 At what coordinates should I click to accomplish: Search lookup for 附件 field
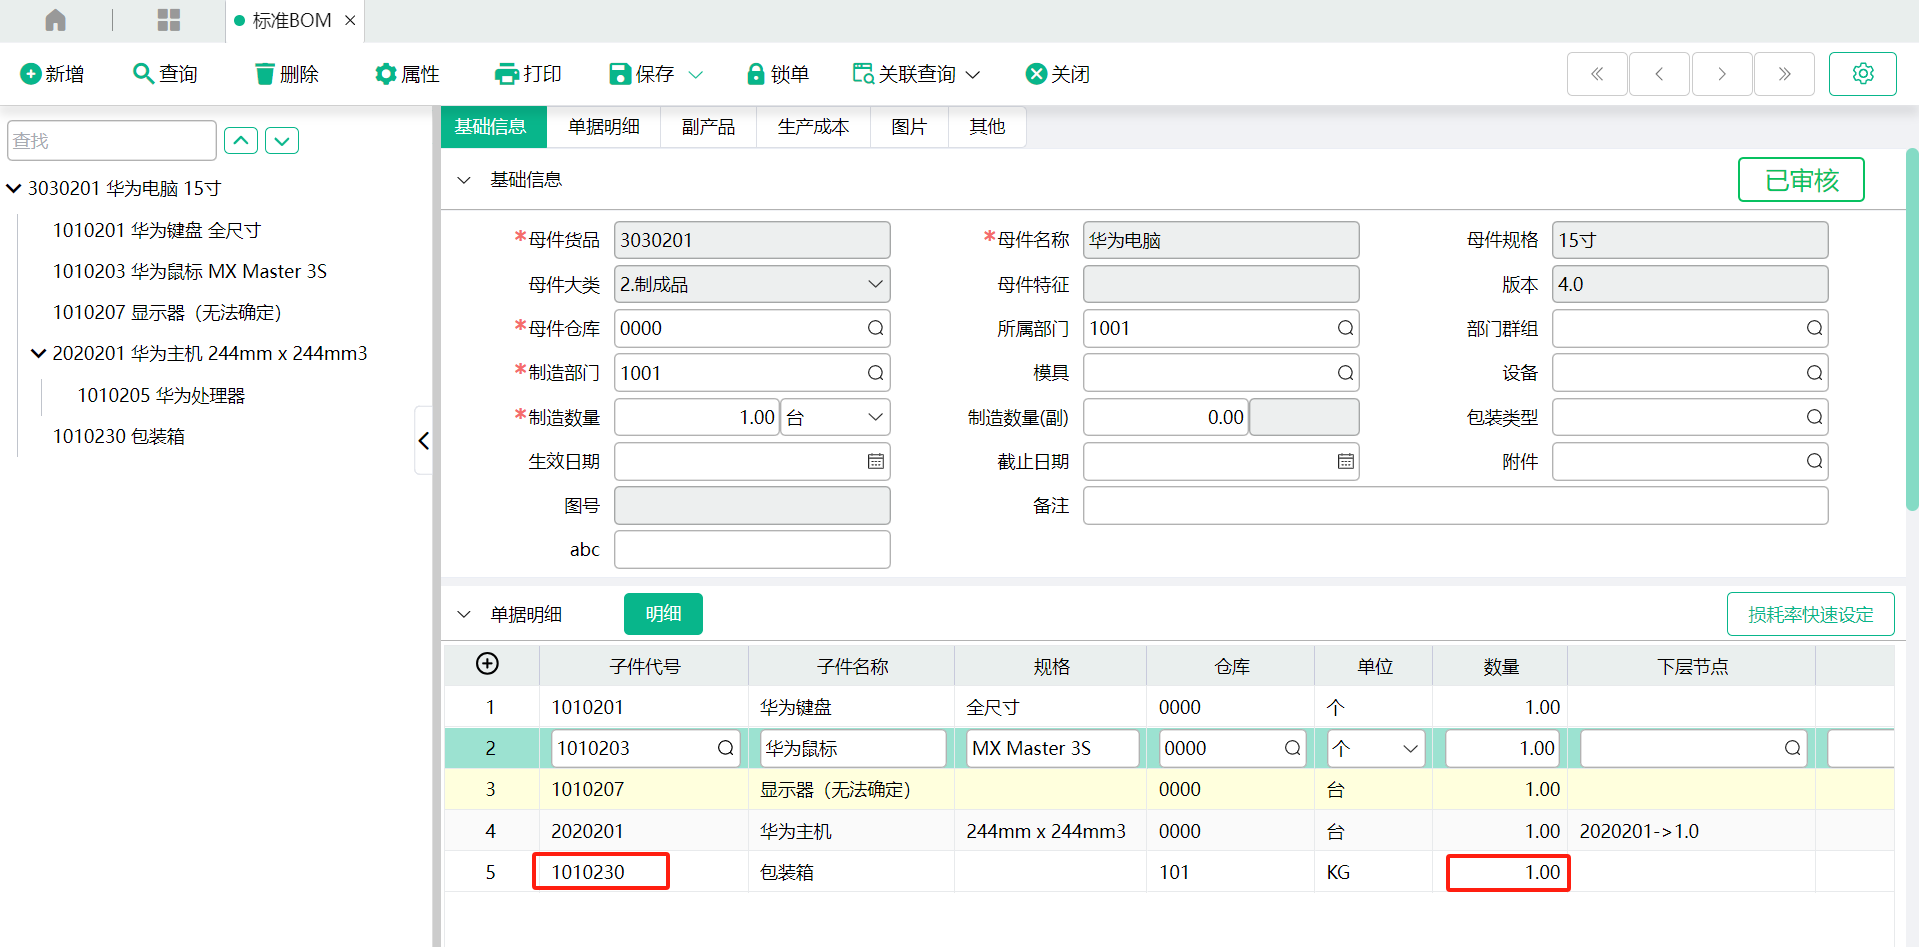click(x=1814, y=461)
